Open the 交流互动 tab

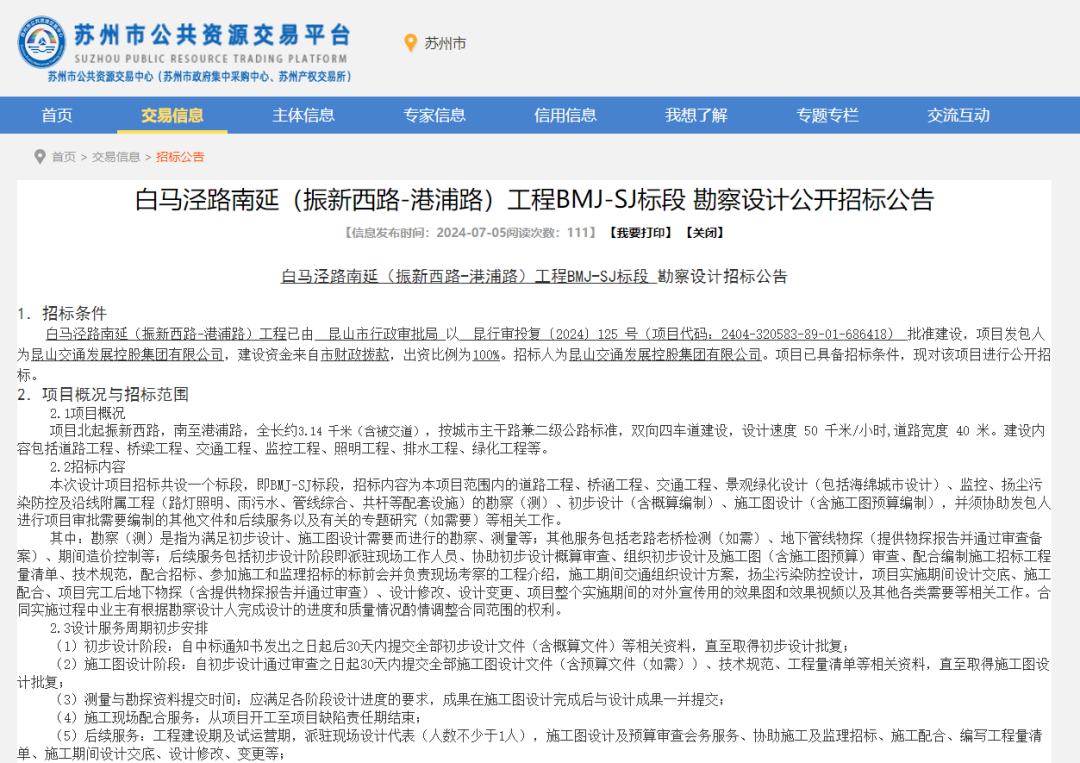click(958, 115)
